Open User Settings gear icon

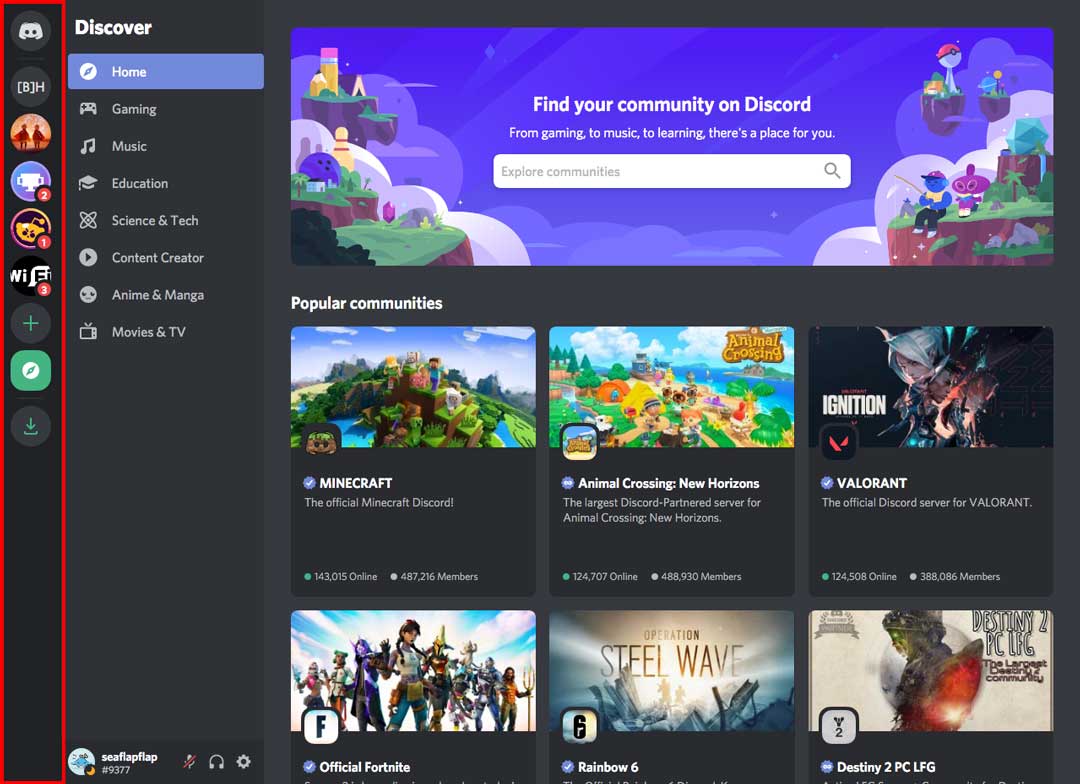point(243,762)
